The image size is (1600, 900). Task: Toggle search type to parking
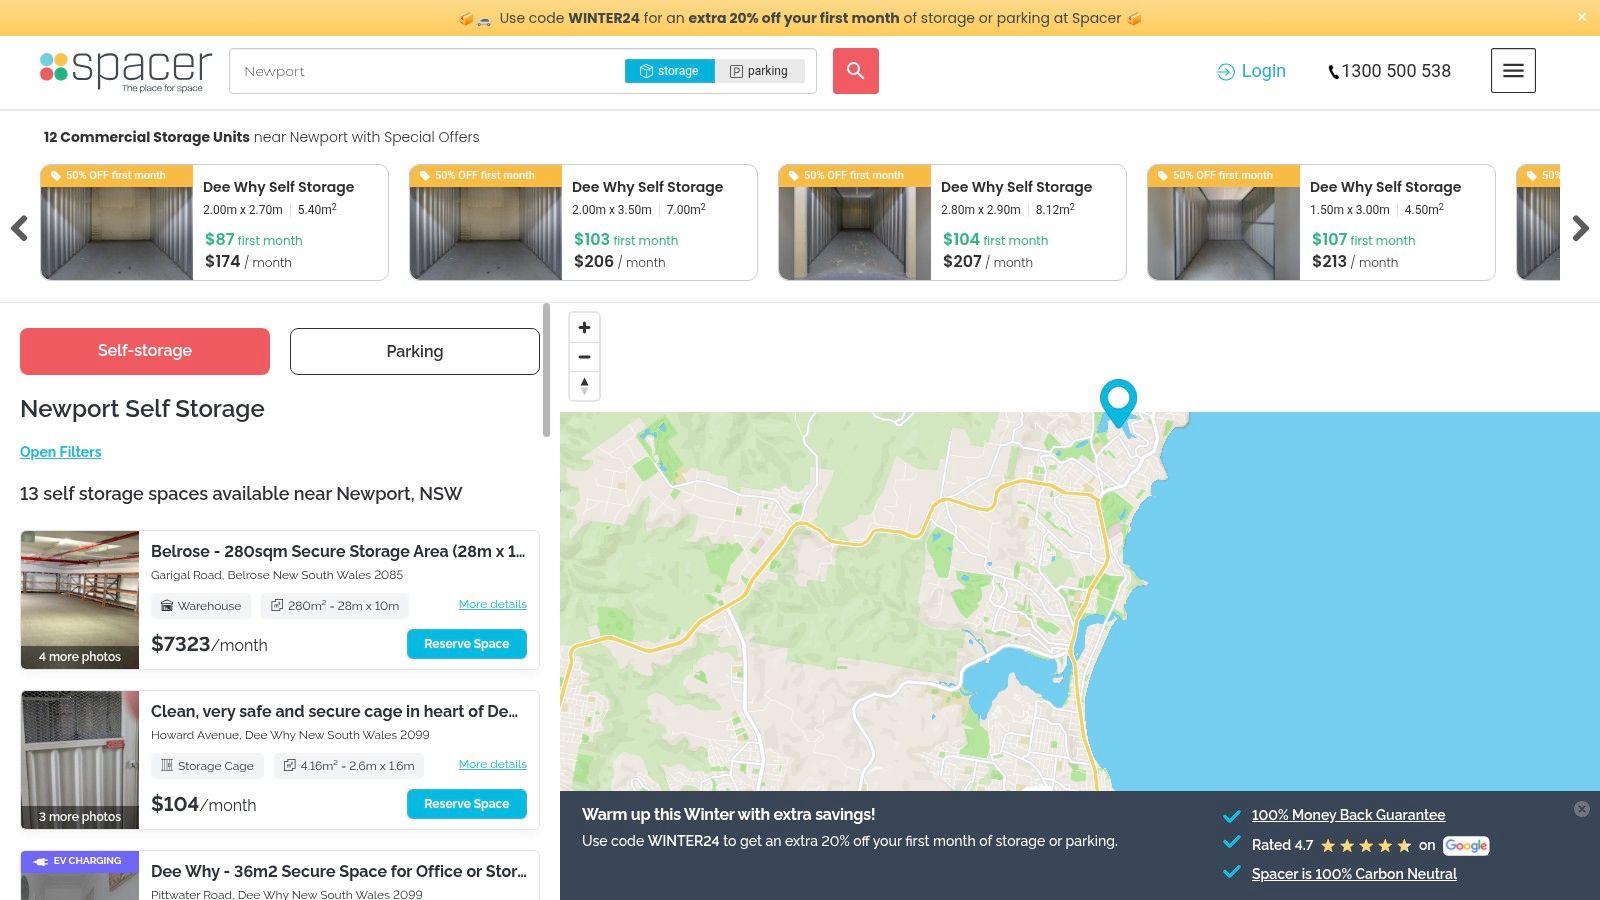[759, 71]
